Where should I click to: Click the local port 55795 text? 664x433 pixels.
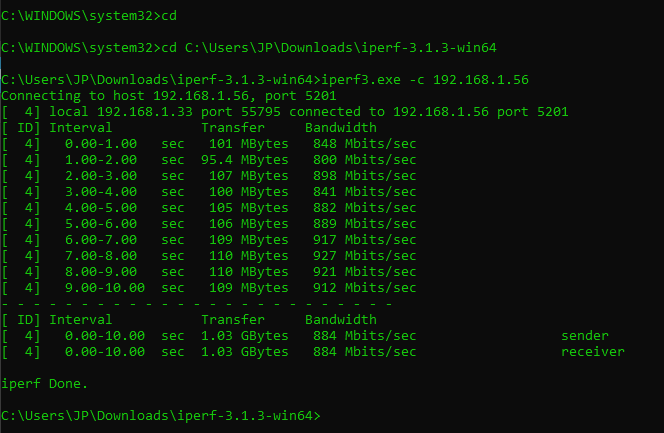[240, 112]
